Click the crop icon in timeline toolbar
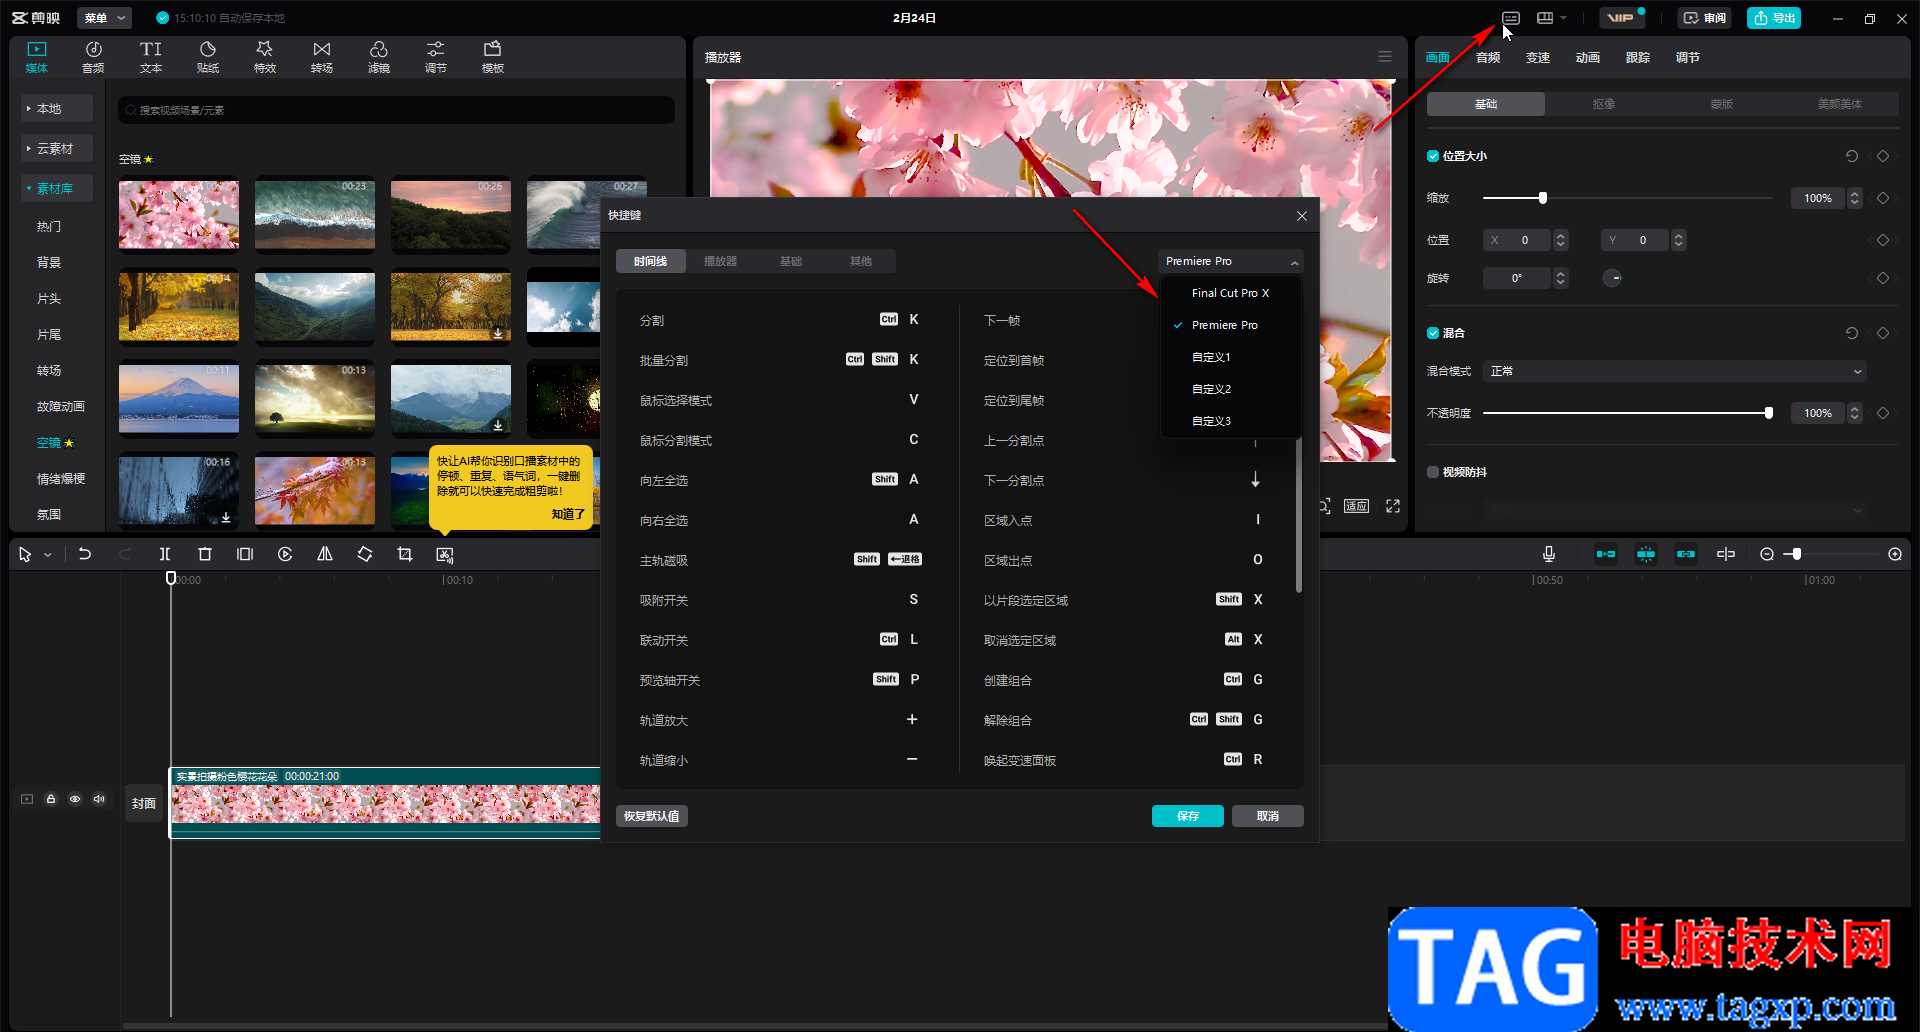The height and width of the screenshot is (1032, 1920). pyautogui.click(x=405, y=554)
